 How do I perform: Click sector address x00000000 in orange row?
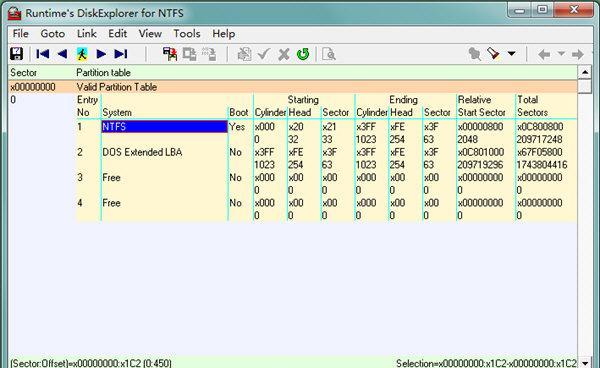click(x=33, y=87)
